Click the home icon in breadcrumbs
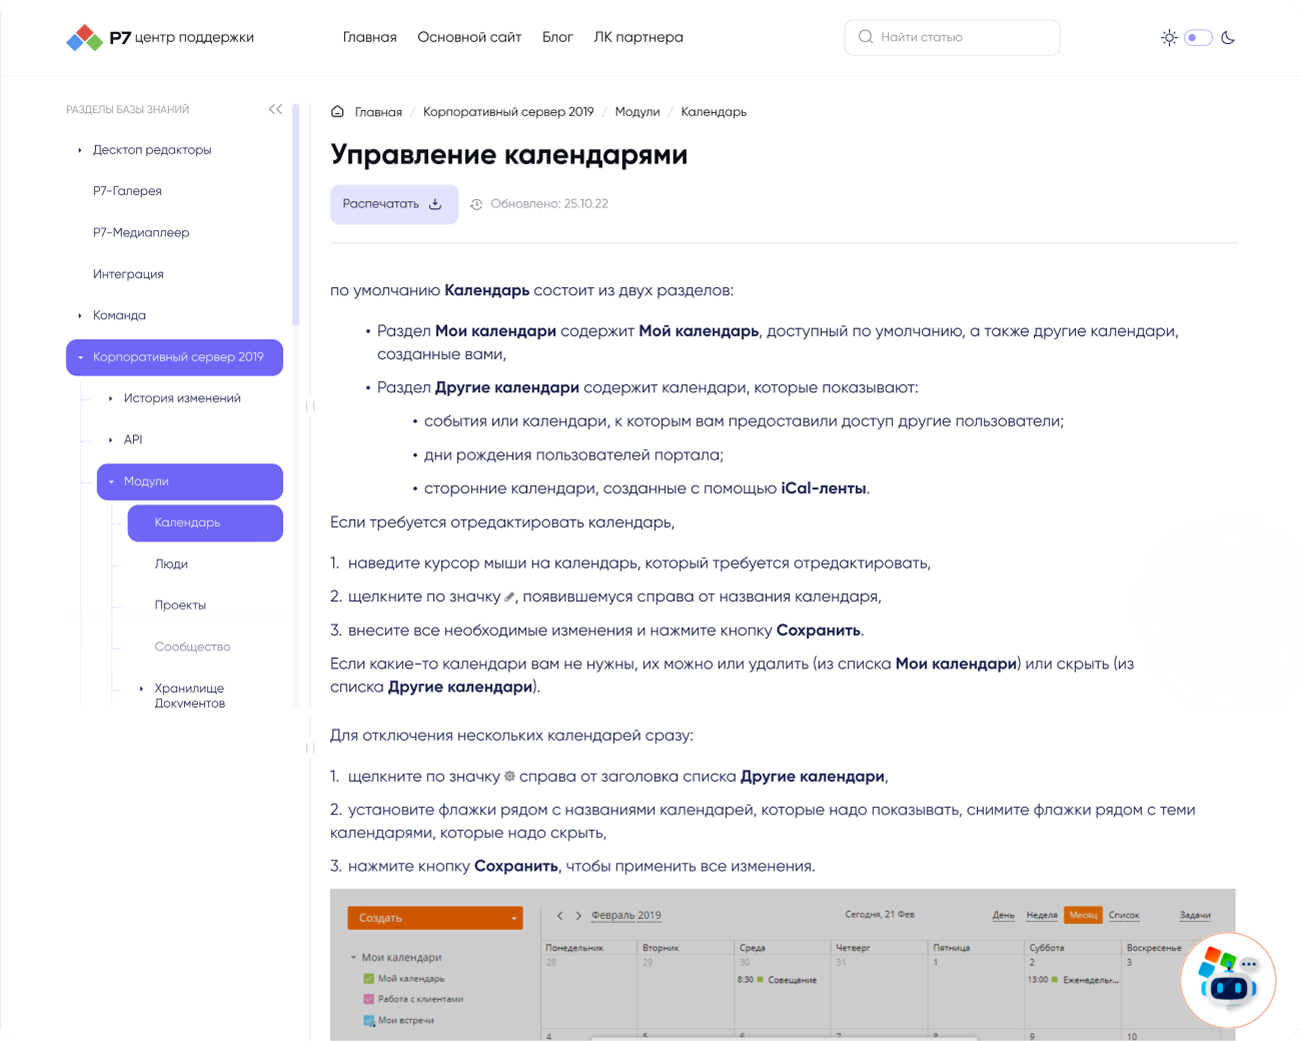 pyautogui.click(x=338, y=112)
